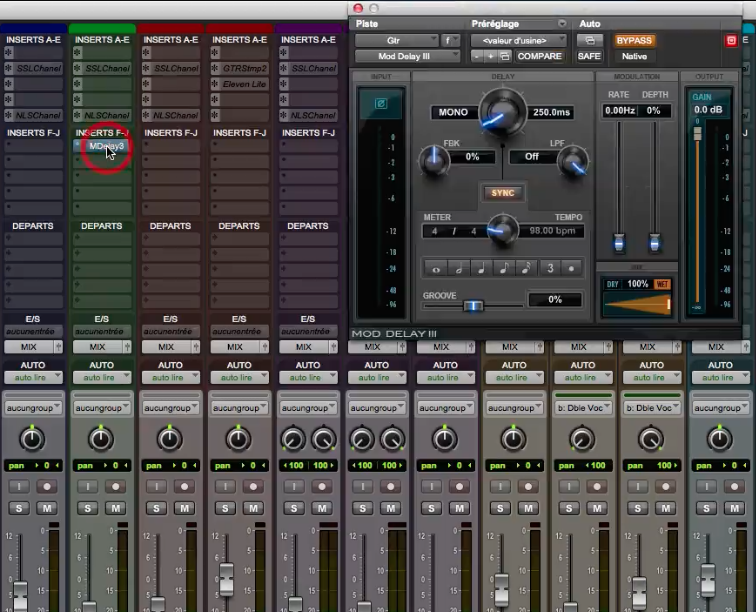Open the 'aucungroup' dropdown on the blue track
The height and width of the screenshot is (612, 756).
point(33,408)
